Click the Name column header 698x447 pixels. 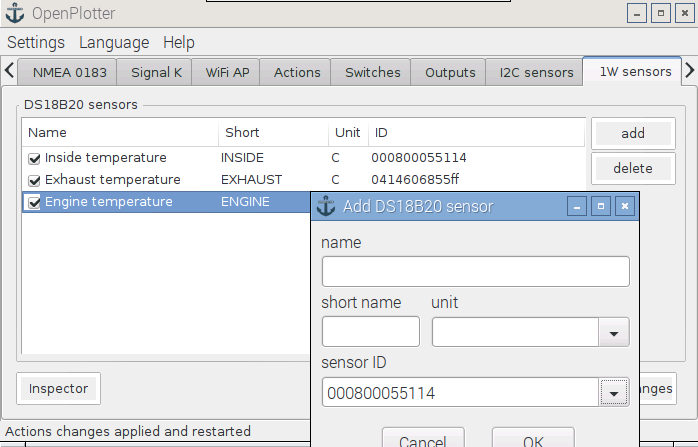pyautogui.click(x=120, y=133)
